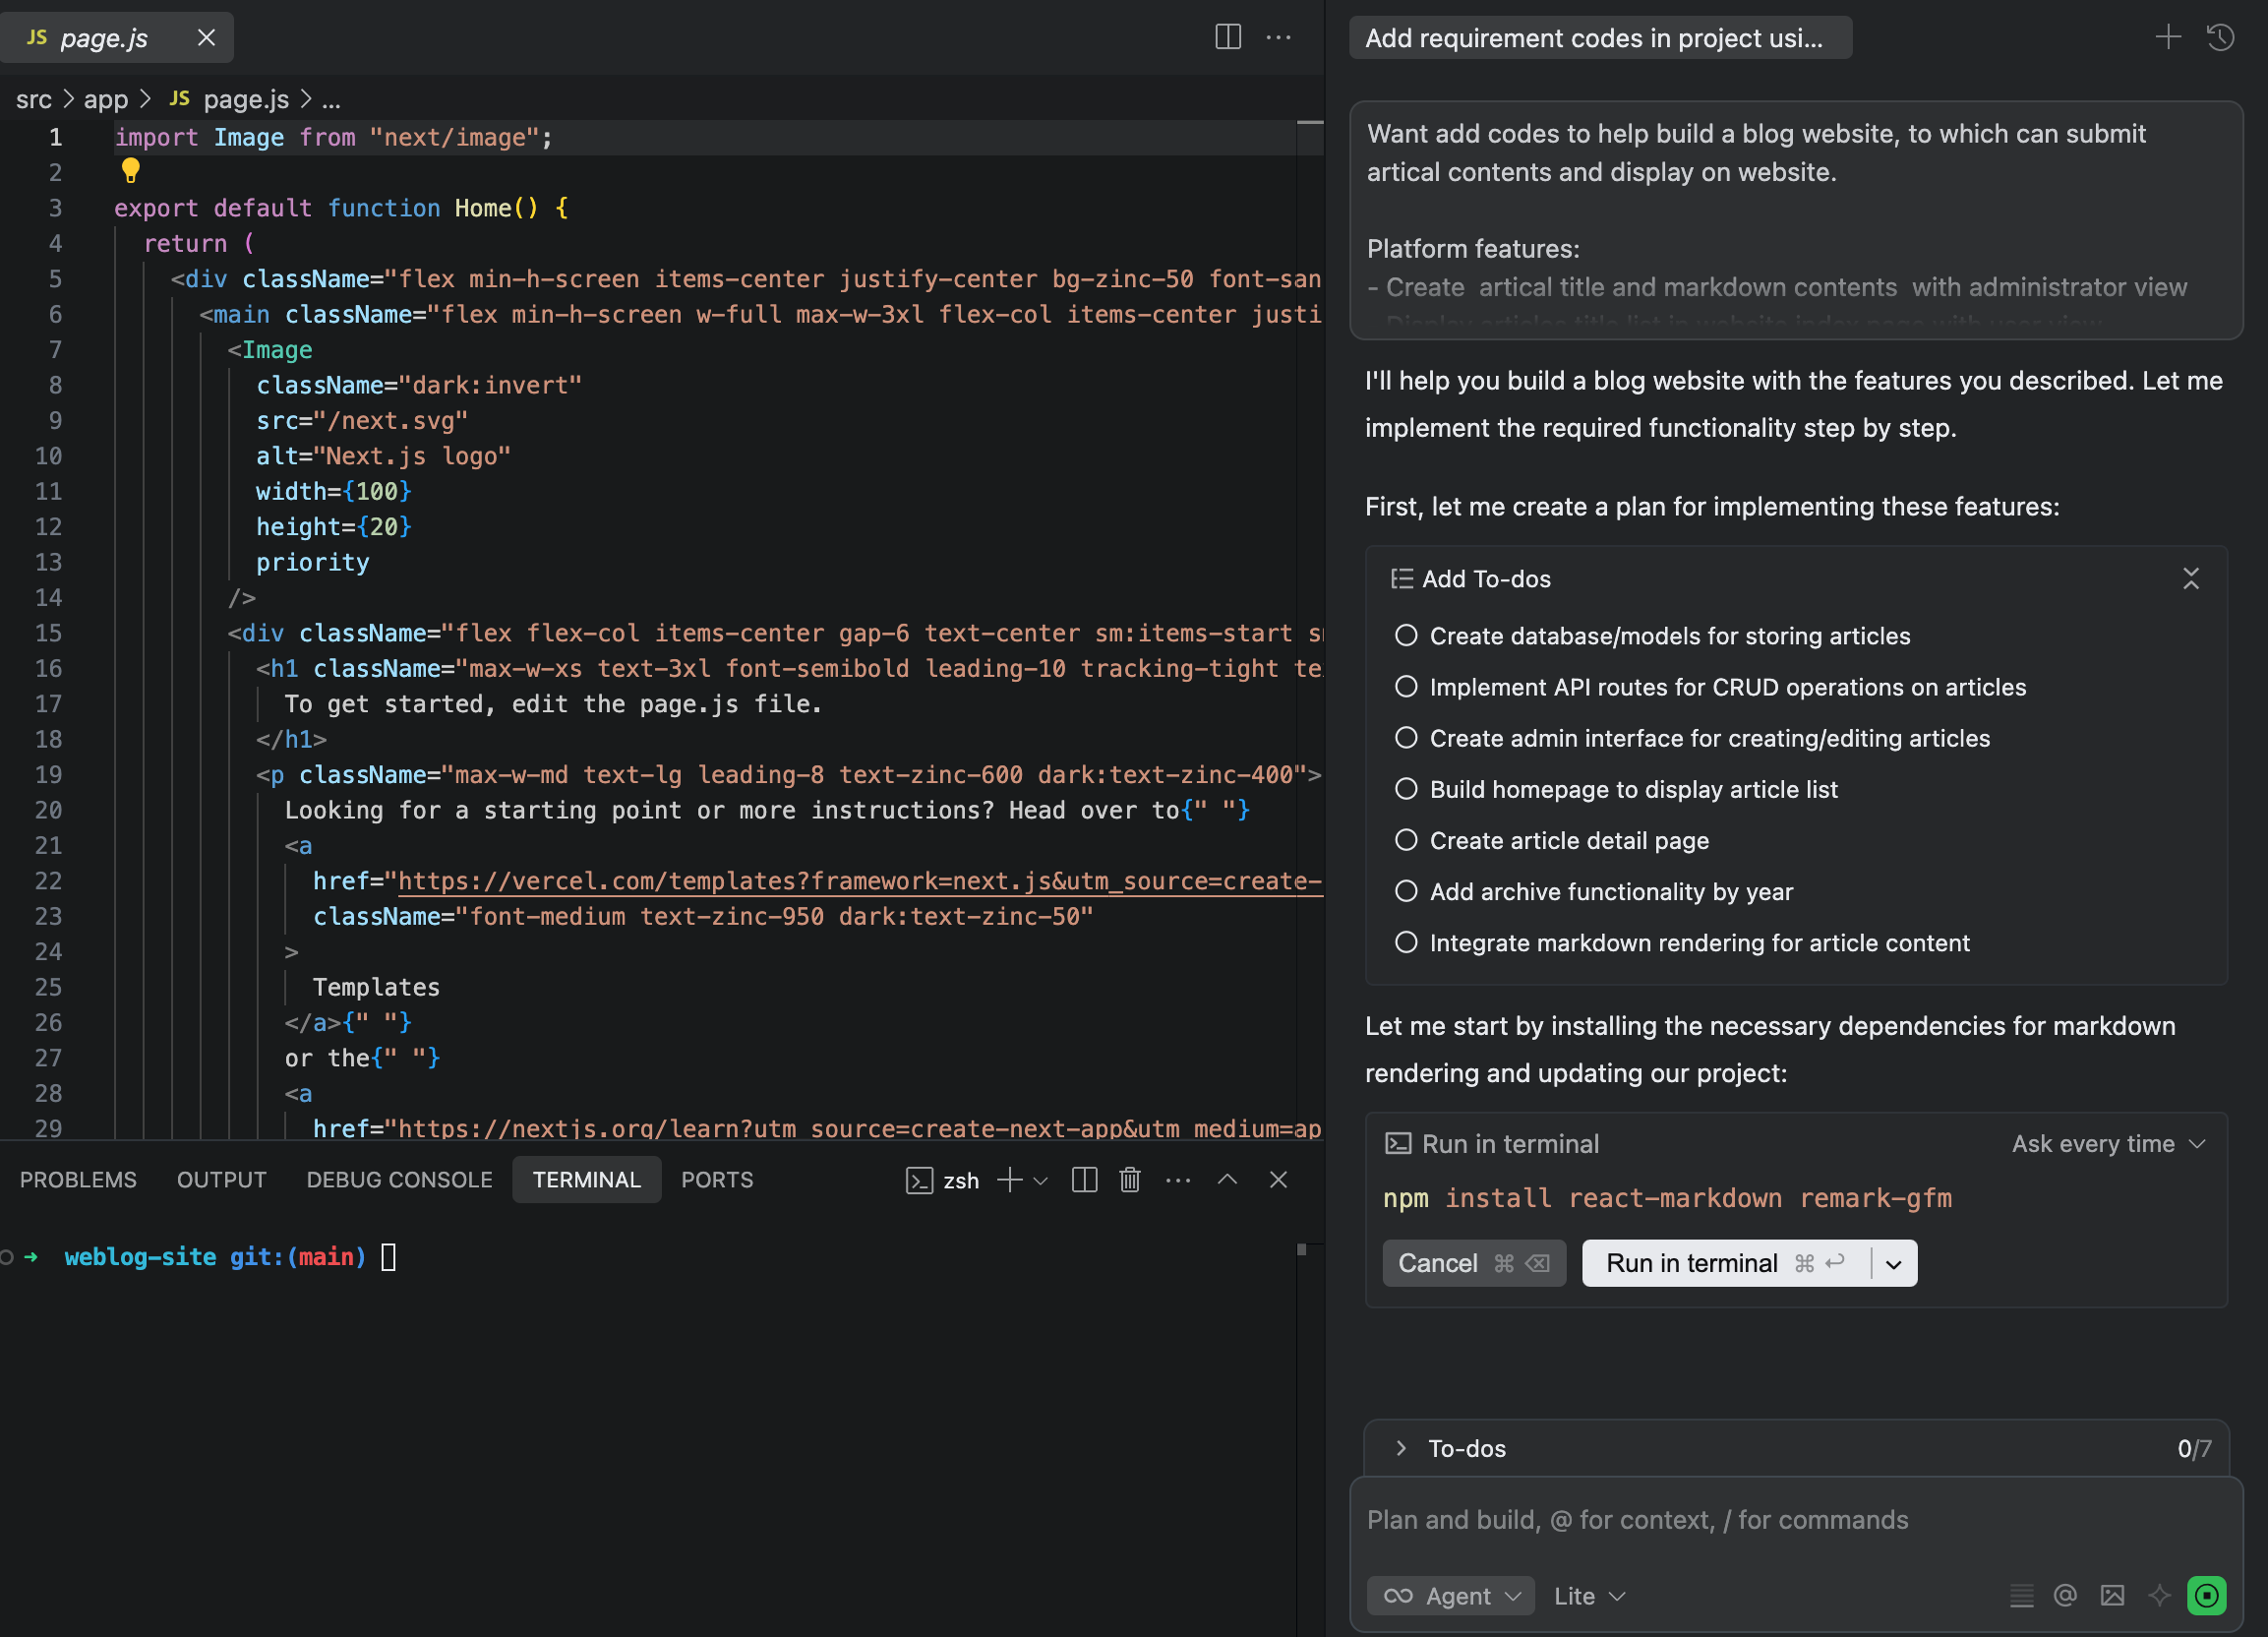Start a new chat with plus icon
The image size is (2268, 1637).
tap(2167, 38)
